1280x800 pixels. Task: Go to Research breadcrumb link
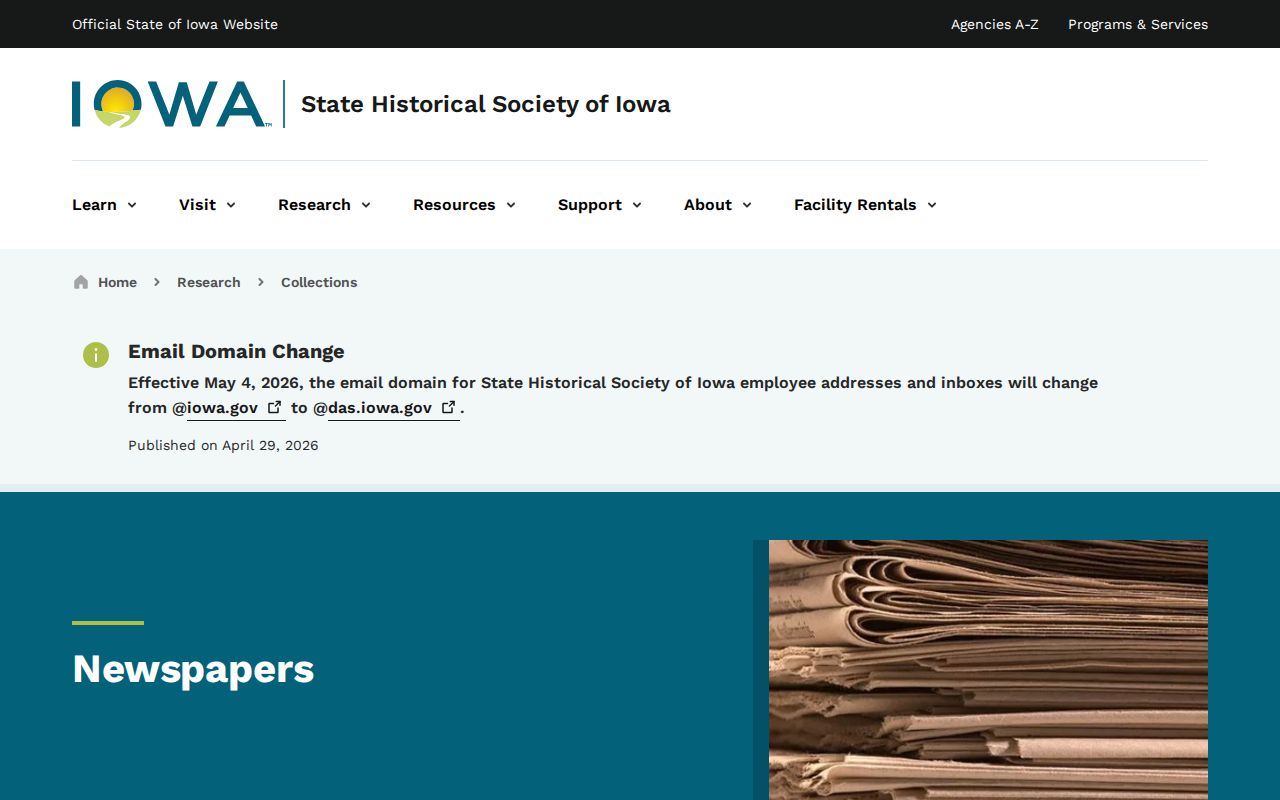click(208, 282)
